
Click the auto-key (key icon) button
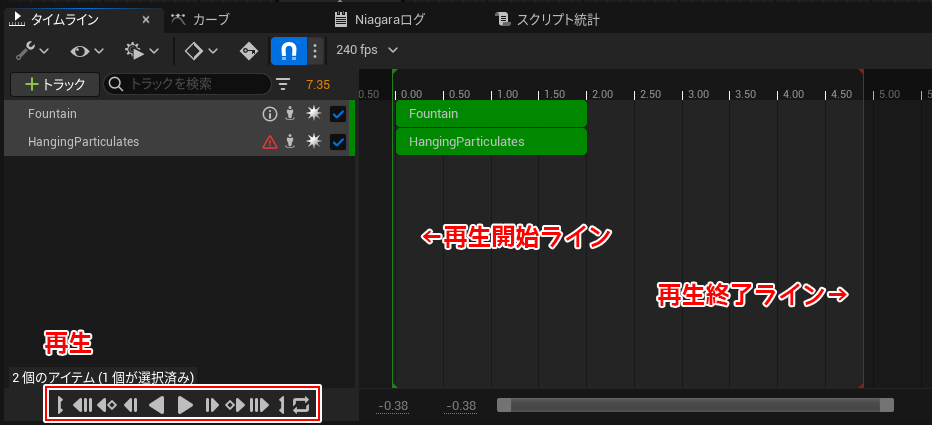pos(248,50)
